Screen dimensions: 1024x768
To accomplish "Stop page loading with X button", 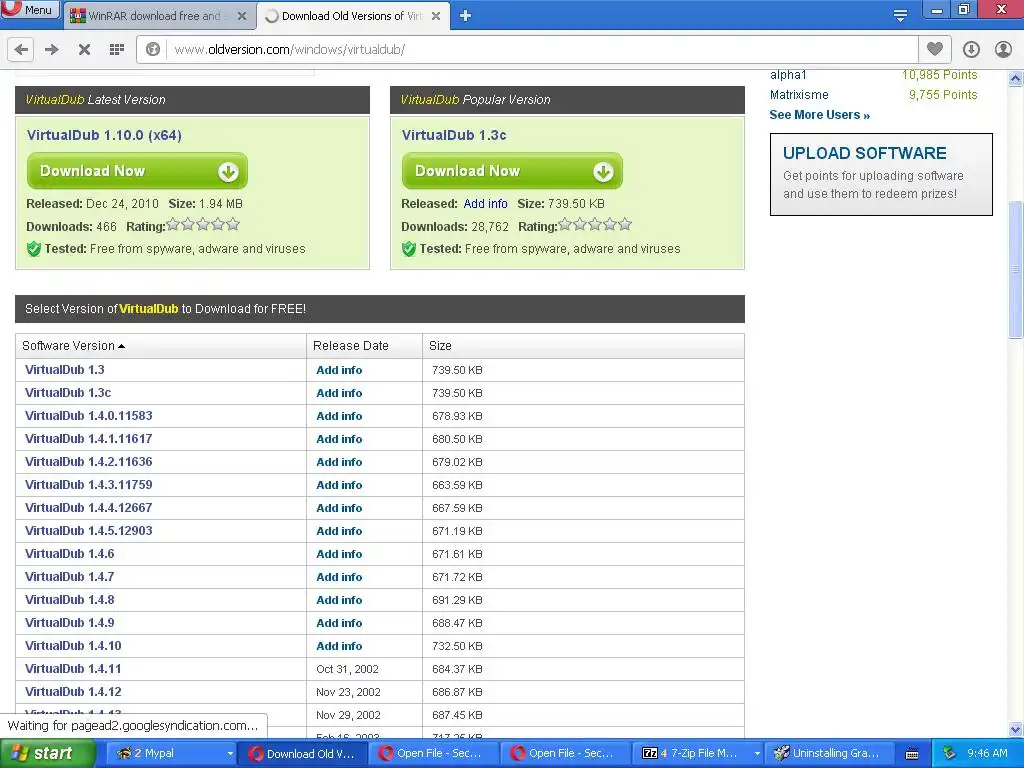I will point(84,49).
